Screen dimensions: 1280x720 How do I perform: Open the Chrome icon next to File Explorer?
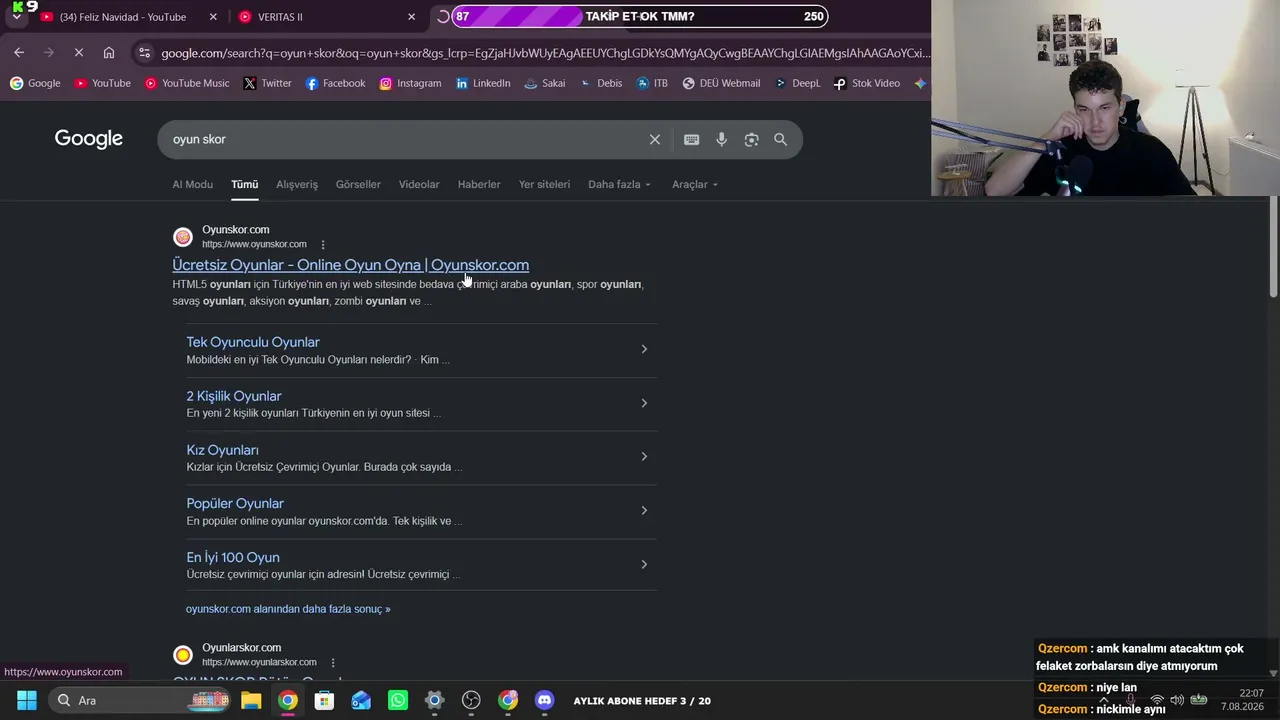(x=288, y=700)
